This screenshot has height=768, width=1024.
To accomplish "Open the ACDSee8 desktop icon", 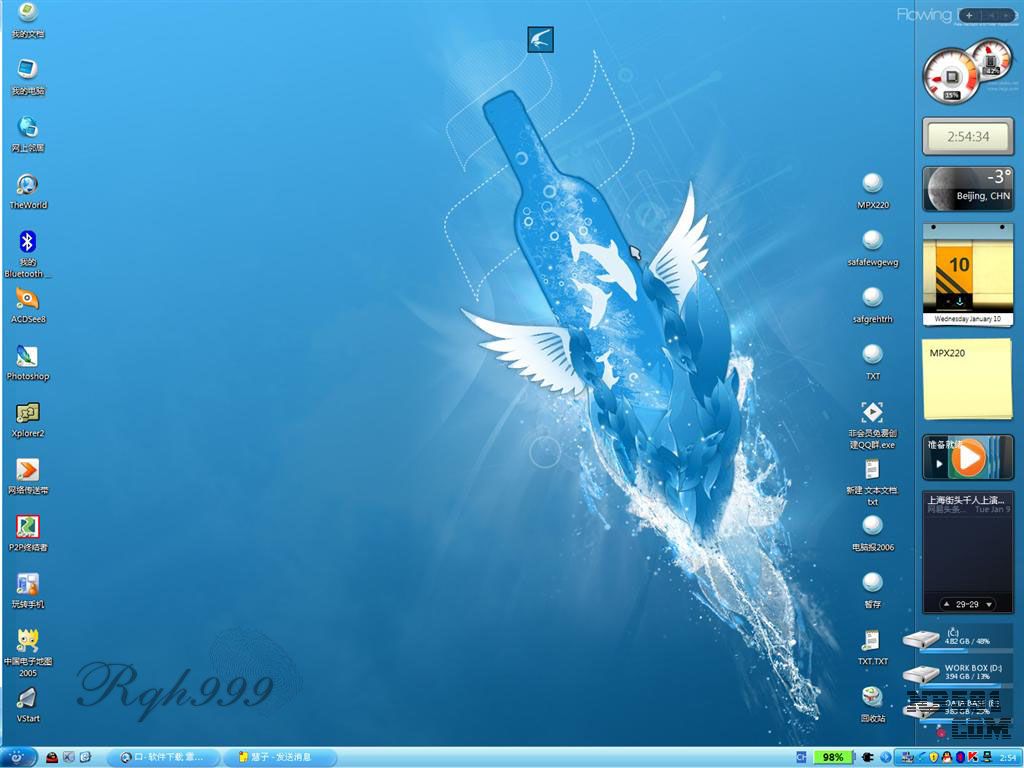I will [x=27, y=300].
